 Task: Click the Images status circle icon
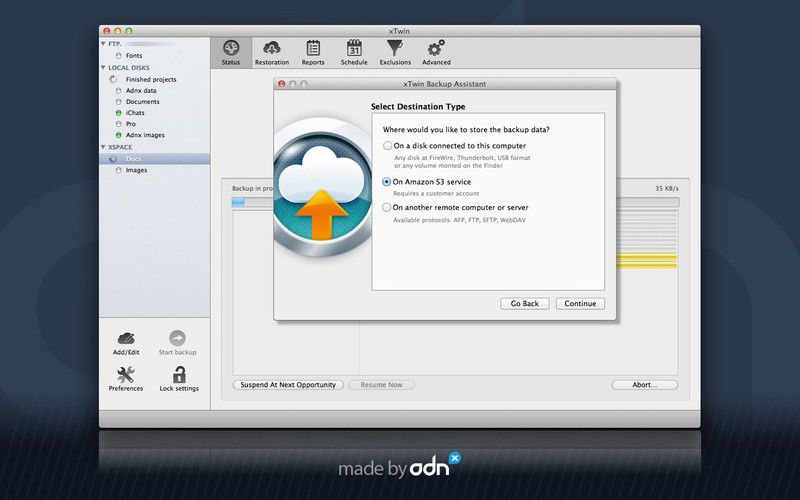point(118,170)
